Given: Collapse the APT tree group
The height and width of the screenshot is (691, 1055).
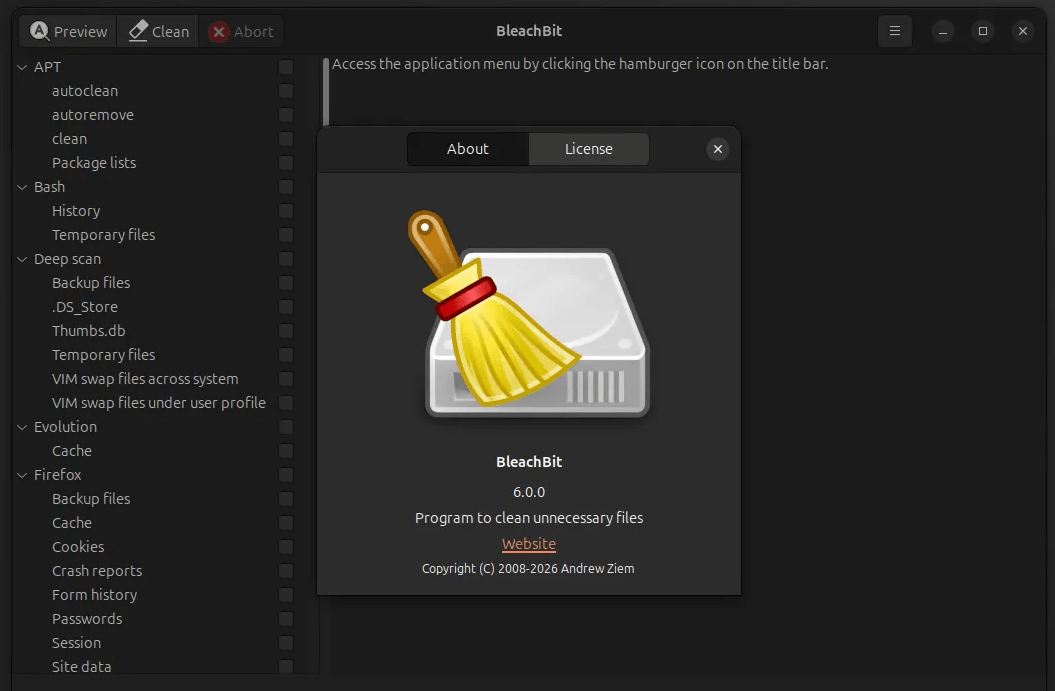Looking at the screenshot, I should [23, 67].
